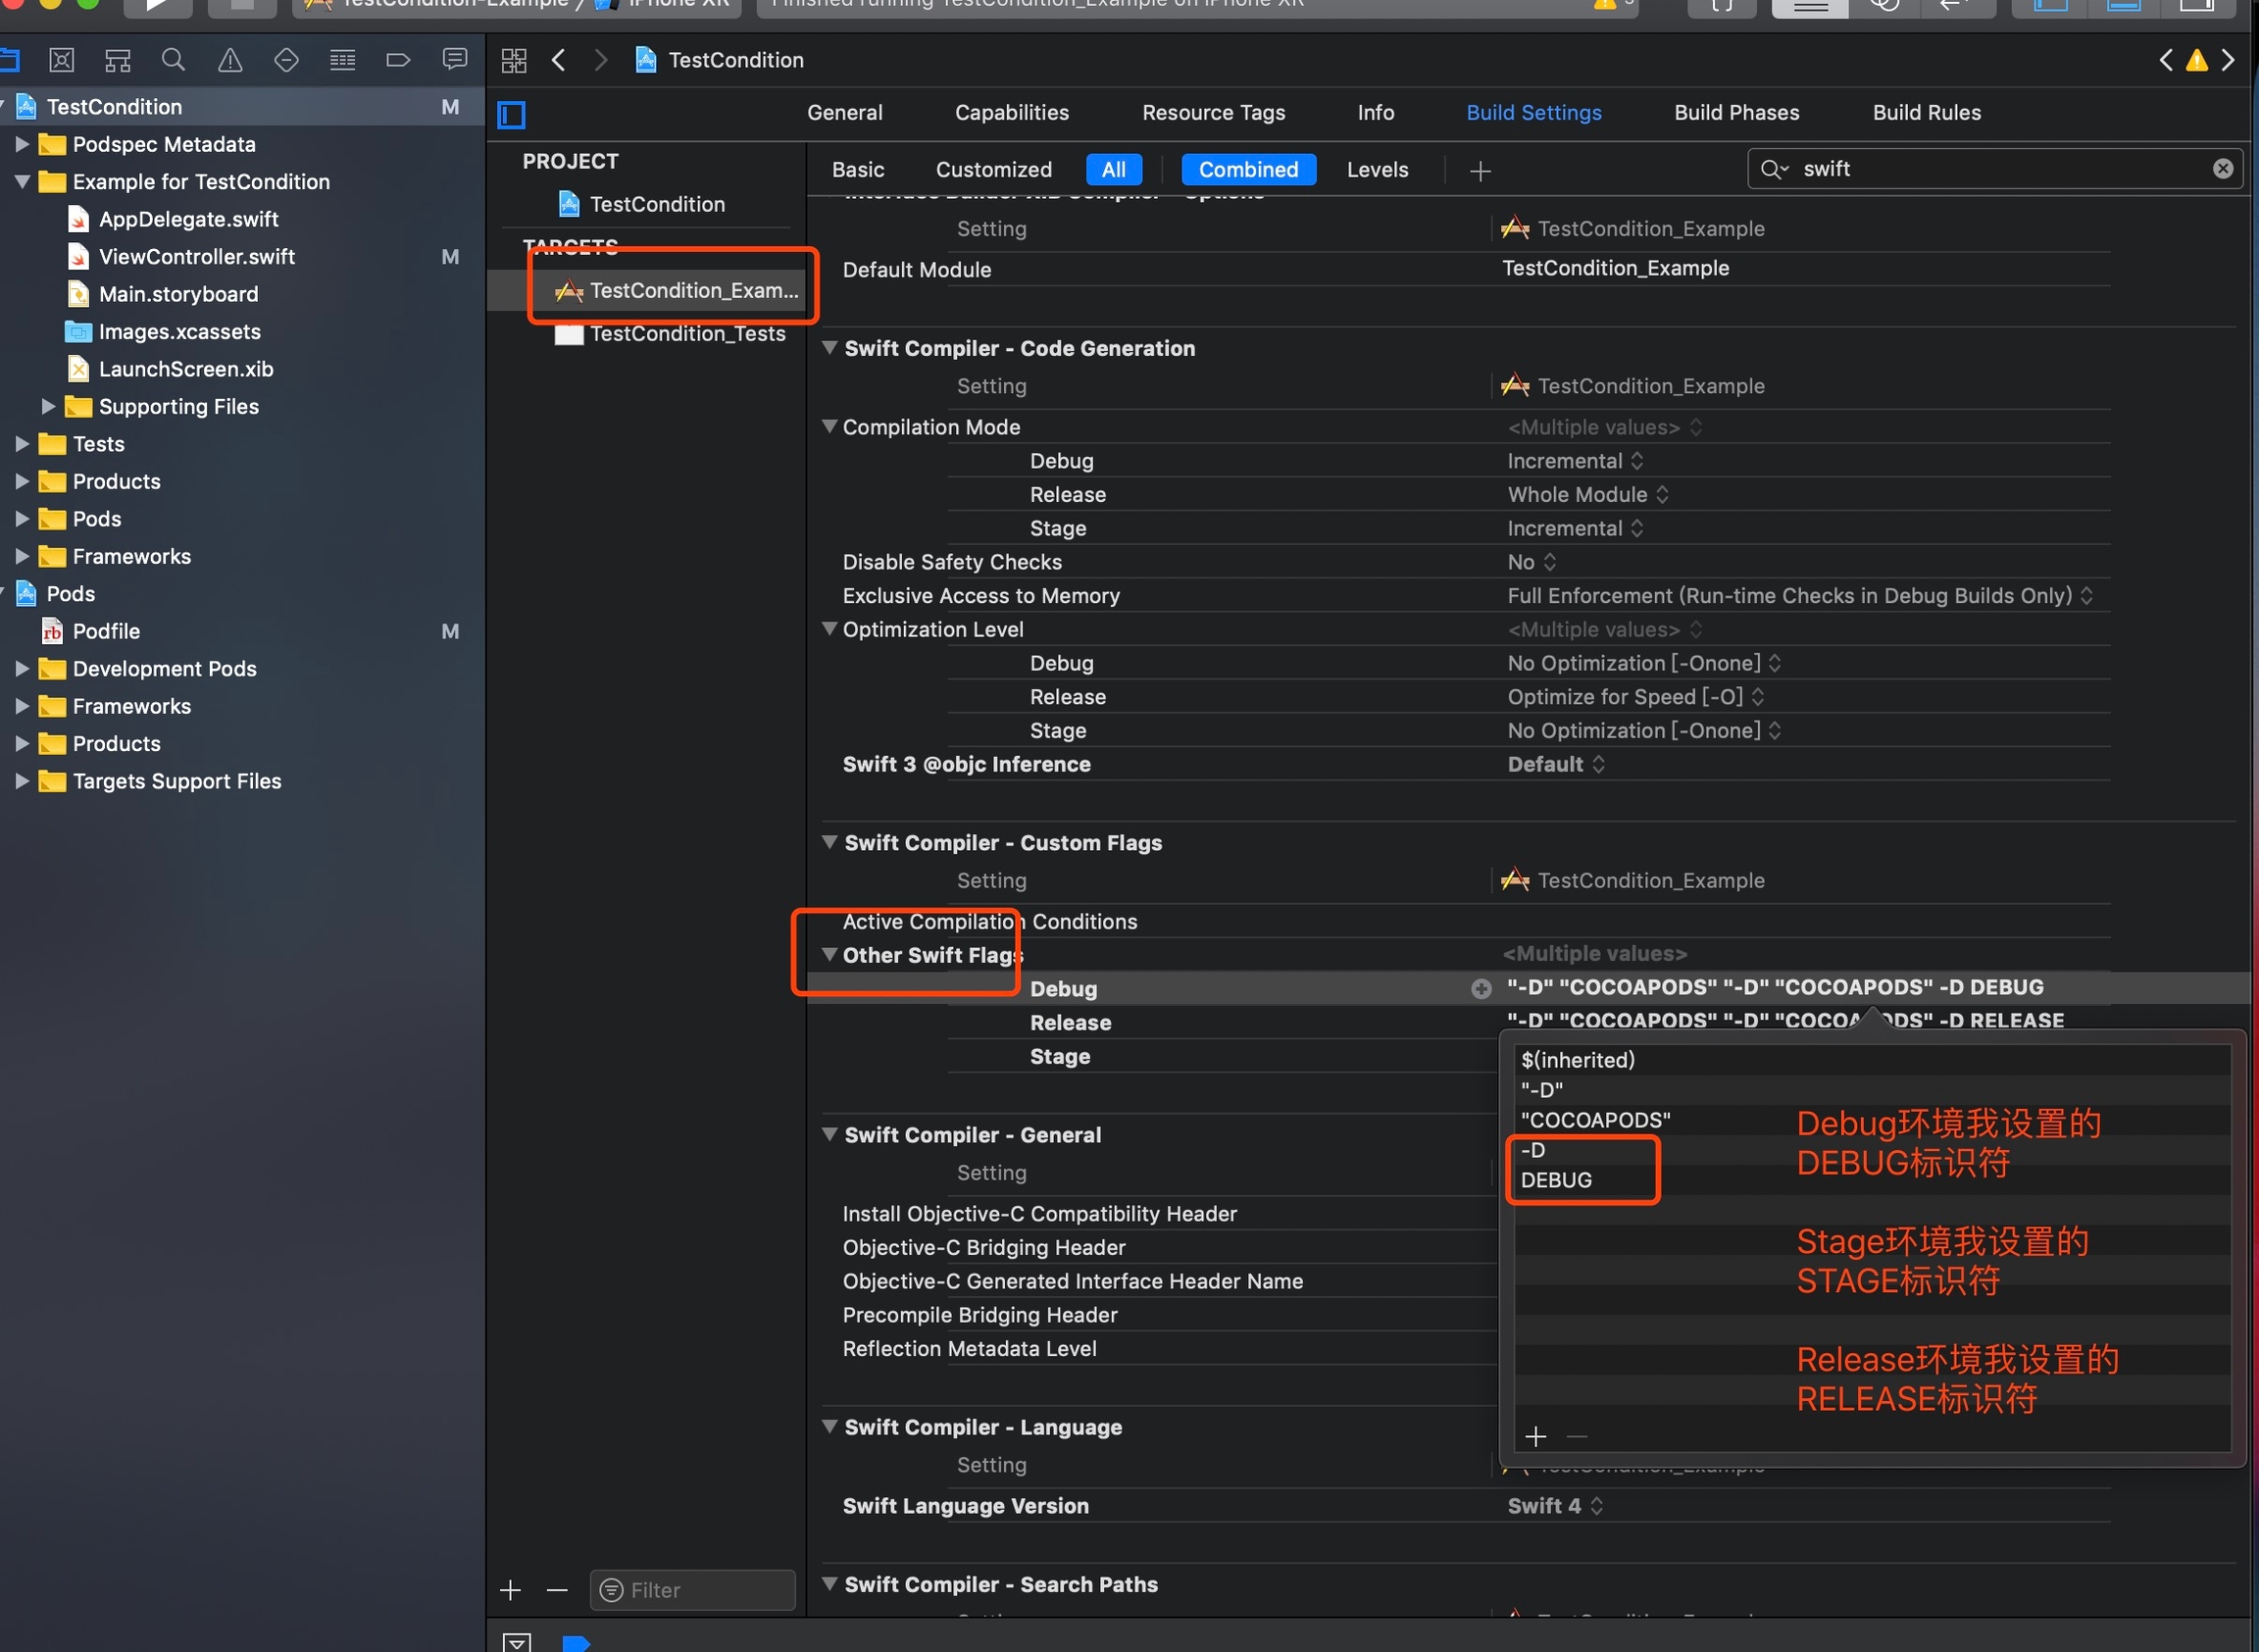Collapse the Other Swift Flags setting
The height and width of the screenshot is (1652, 2259).
click(x=829, y=955)
